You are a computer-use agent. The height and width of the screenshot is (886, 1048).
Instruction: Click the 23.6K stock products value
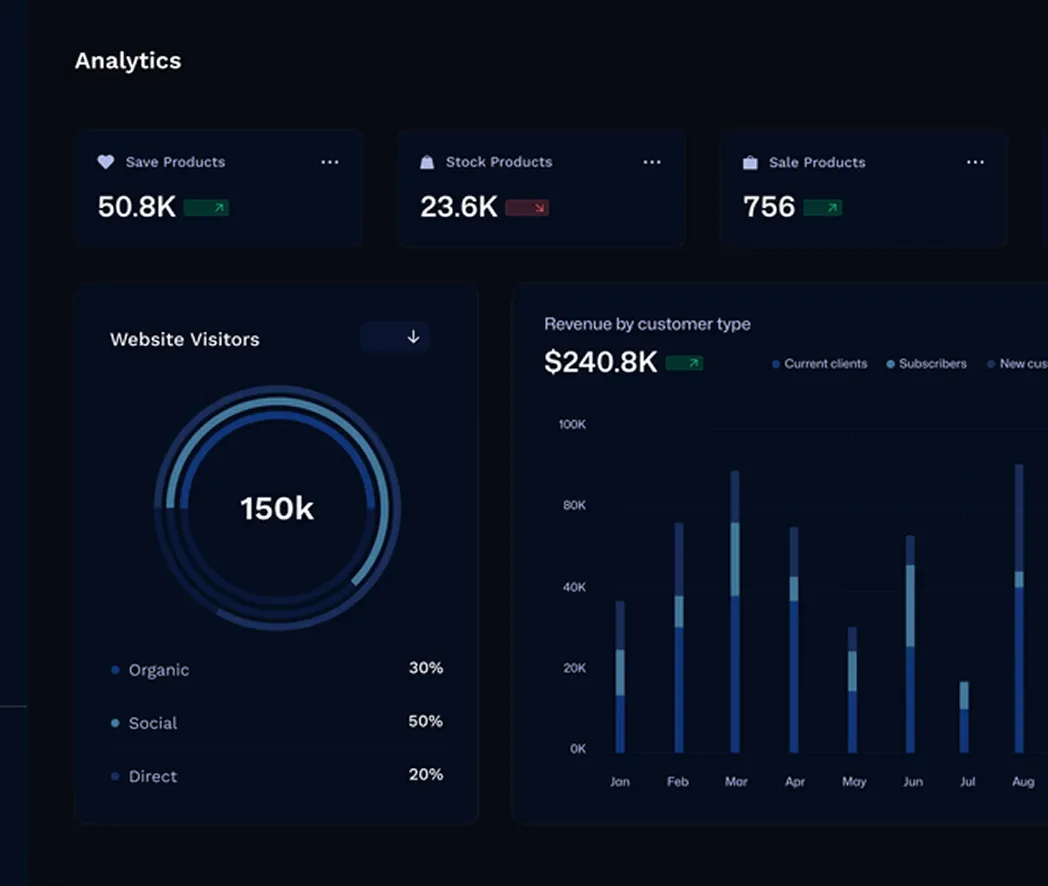(x=459, y=207)
